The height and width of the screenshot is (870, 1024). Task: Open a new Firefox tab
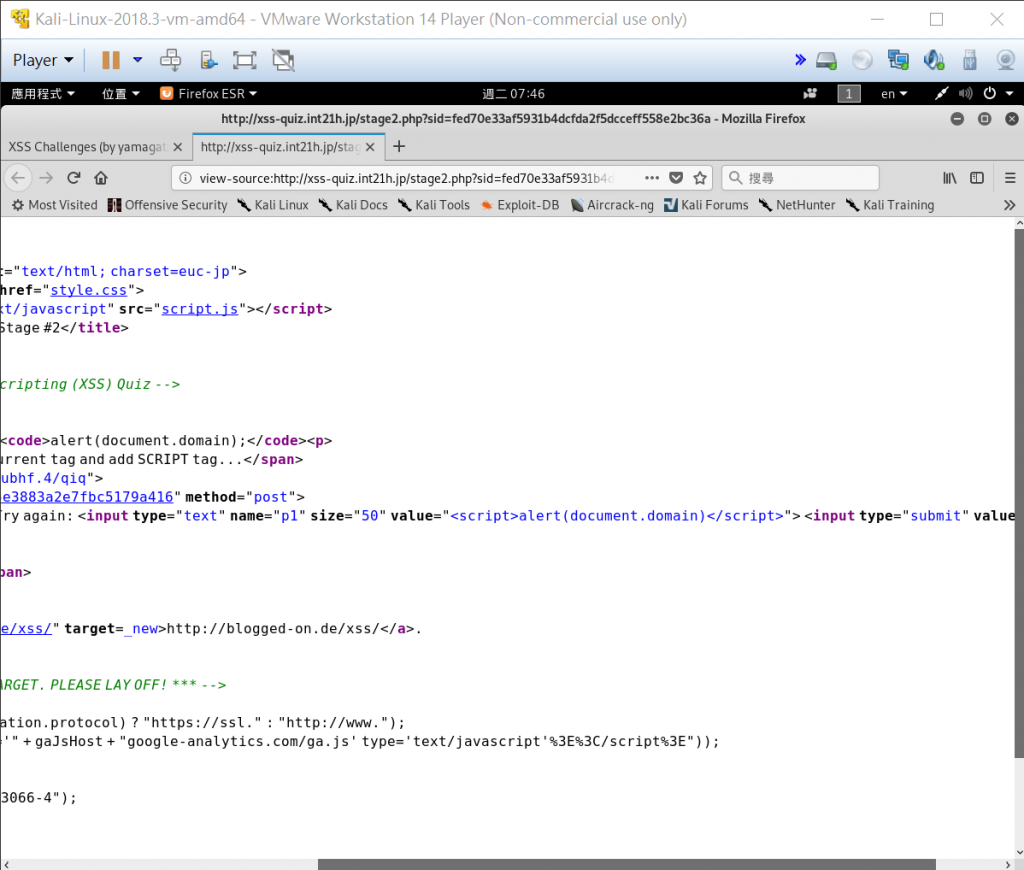pyautogui.click(x=399, y=146)
